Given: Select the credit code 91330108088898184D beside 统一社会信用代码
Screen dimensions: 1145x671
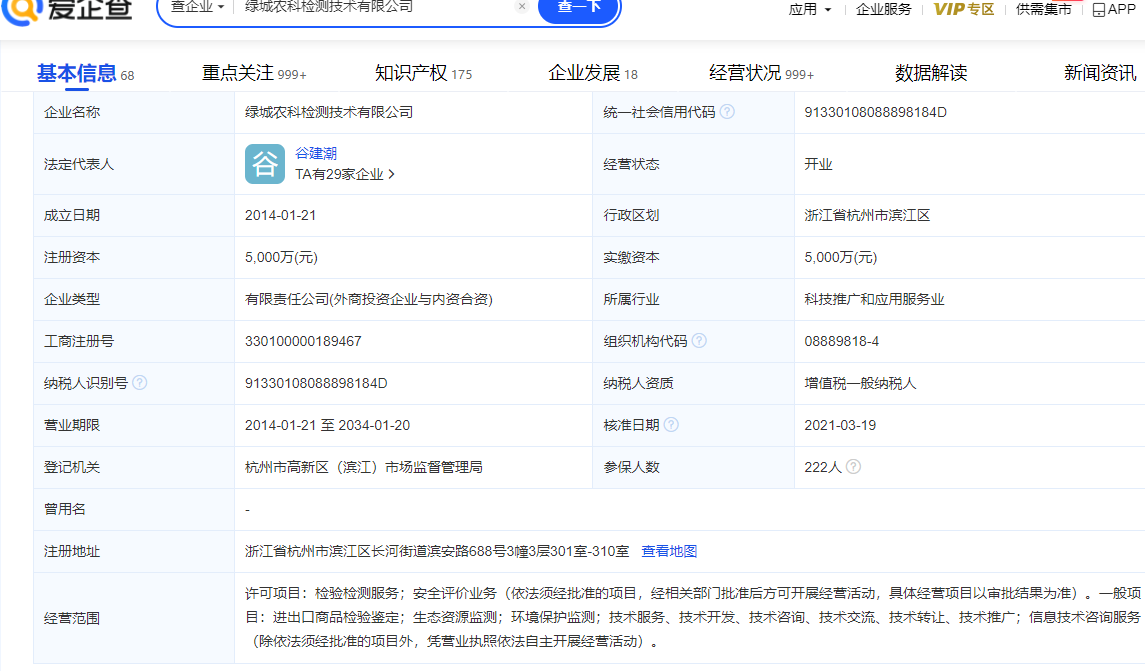Looking at the screenshot, I should 876,112.
